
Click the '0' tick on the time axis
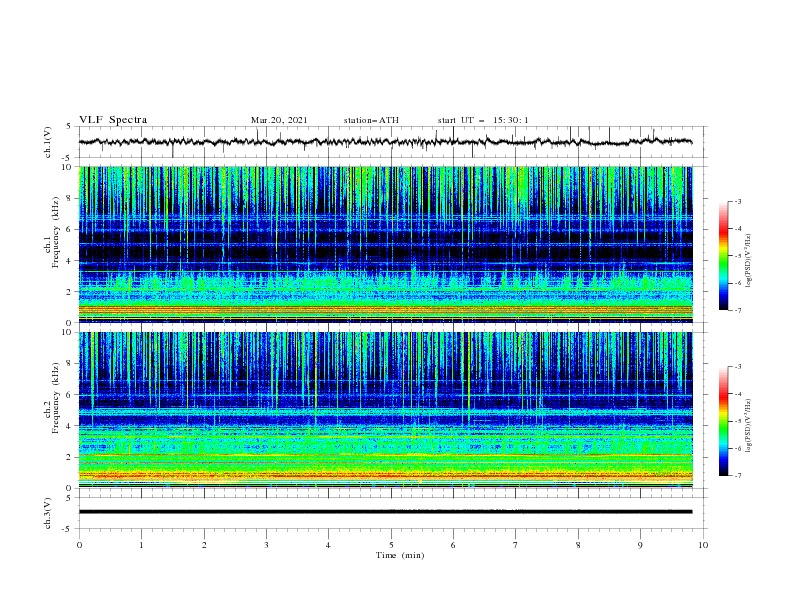click(x=79, y=545)
